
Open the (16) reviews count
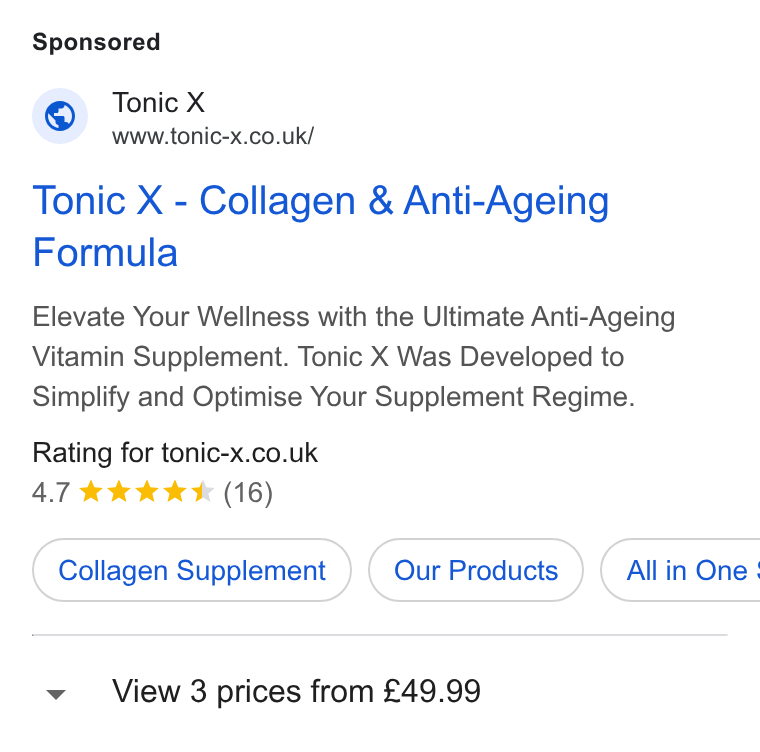(x=248, y=493)
